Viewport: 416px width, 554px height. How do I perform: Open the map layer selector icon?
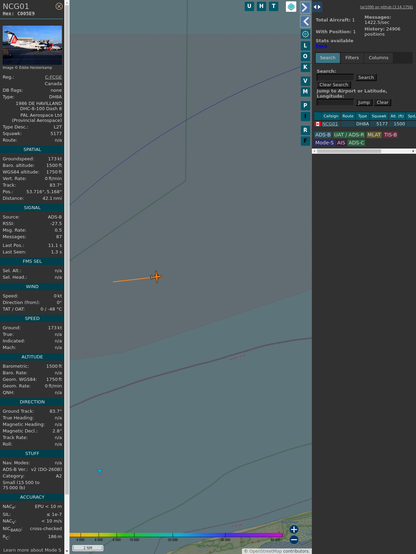(x=291, y=6)
